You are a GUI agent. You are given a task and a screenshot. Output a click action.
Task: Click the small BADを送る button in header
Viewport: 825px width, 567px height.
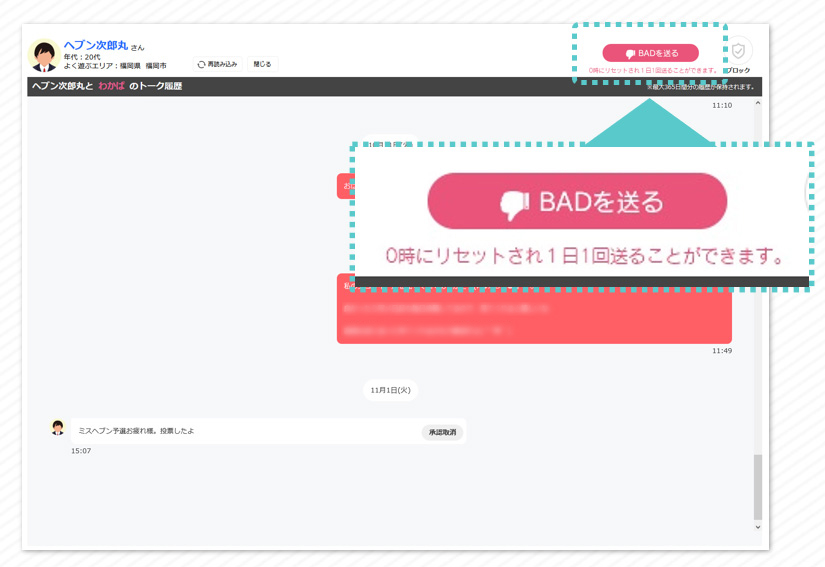(650, 53)
